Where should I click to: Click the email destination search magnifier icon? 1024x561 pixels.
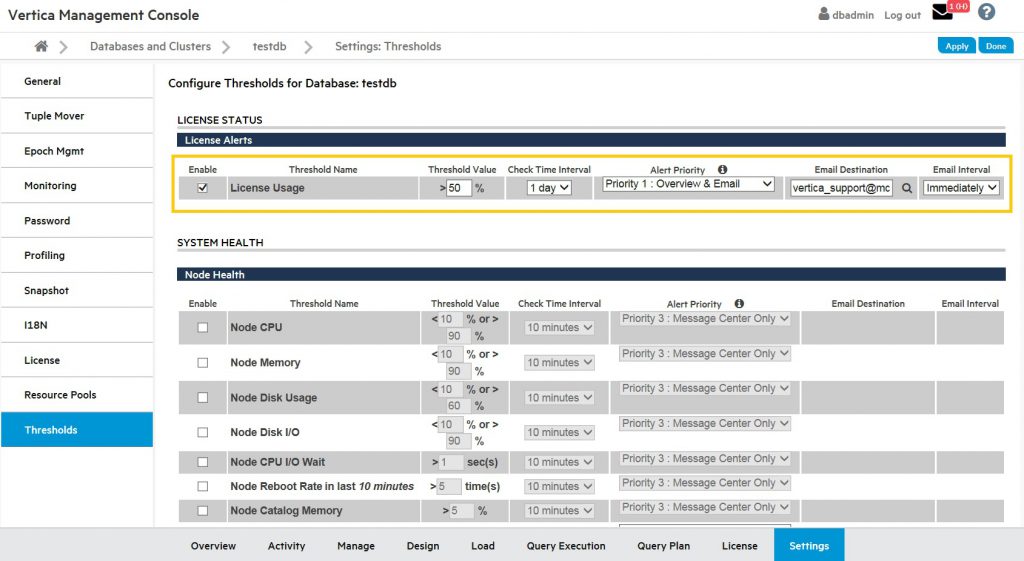907,188
